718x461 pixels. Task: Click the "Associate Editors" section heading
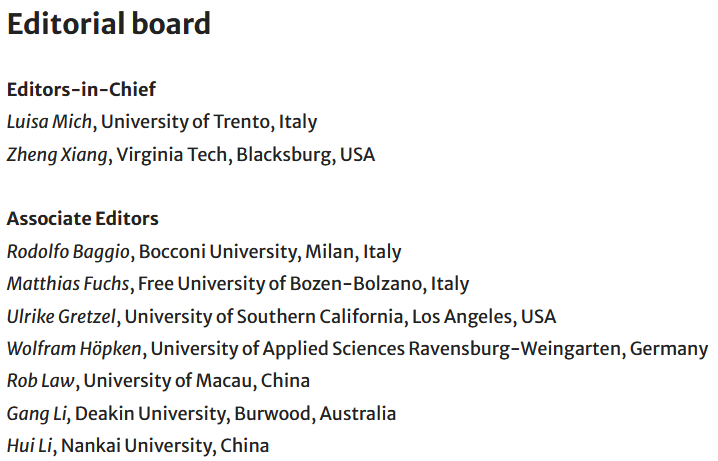[82, 218]
